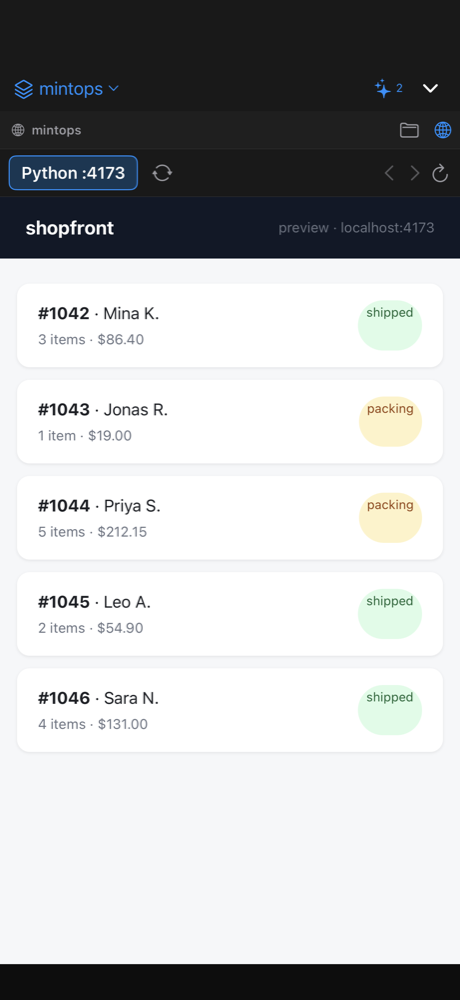Screen dimensions: 460x1000
Task: Click shipped badge on order #1045
Action: [x=390, y=614]
